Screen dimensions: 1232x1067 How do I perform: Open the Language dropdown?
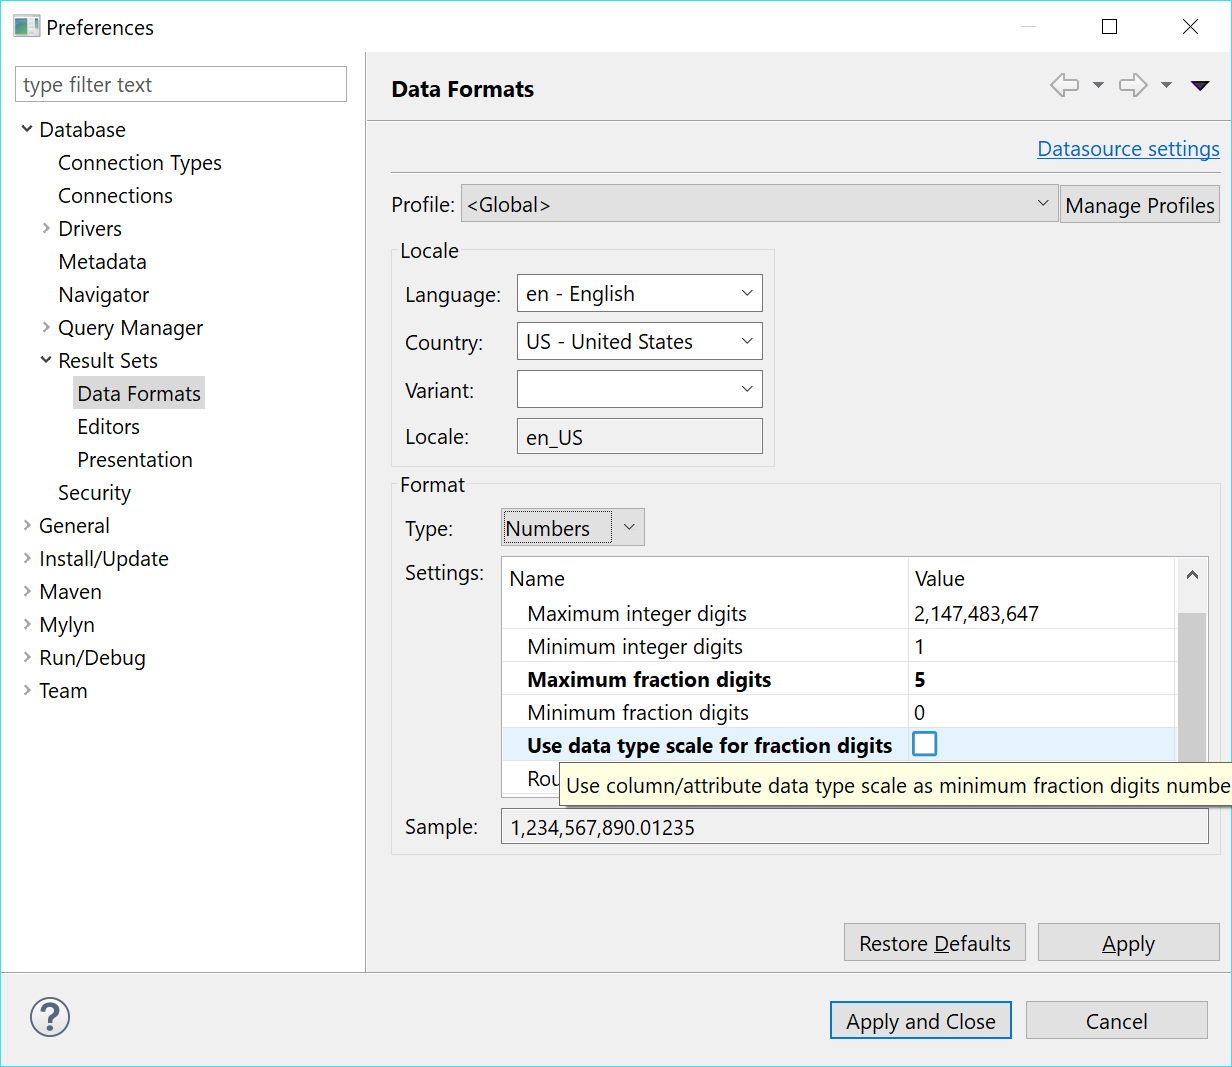747,293
